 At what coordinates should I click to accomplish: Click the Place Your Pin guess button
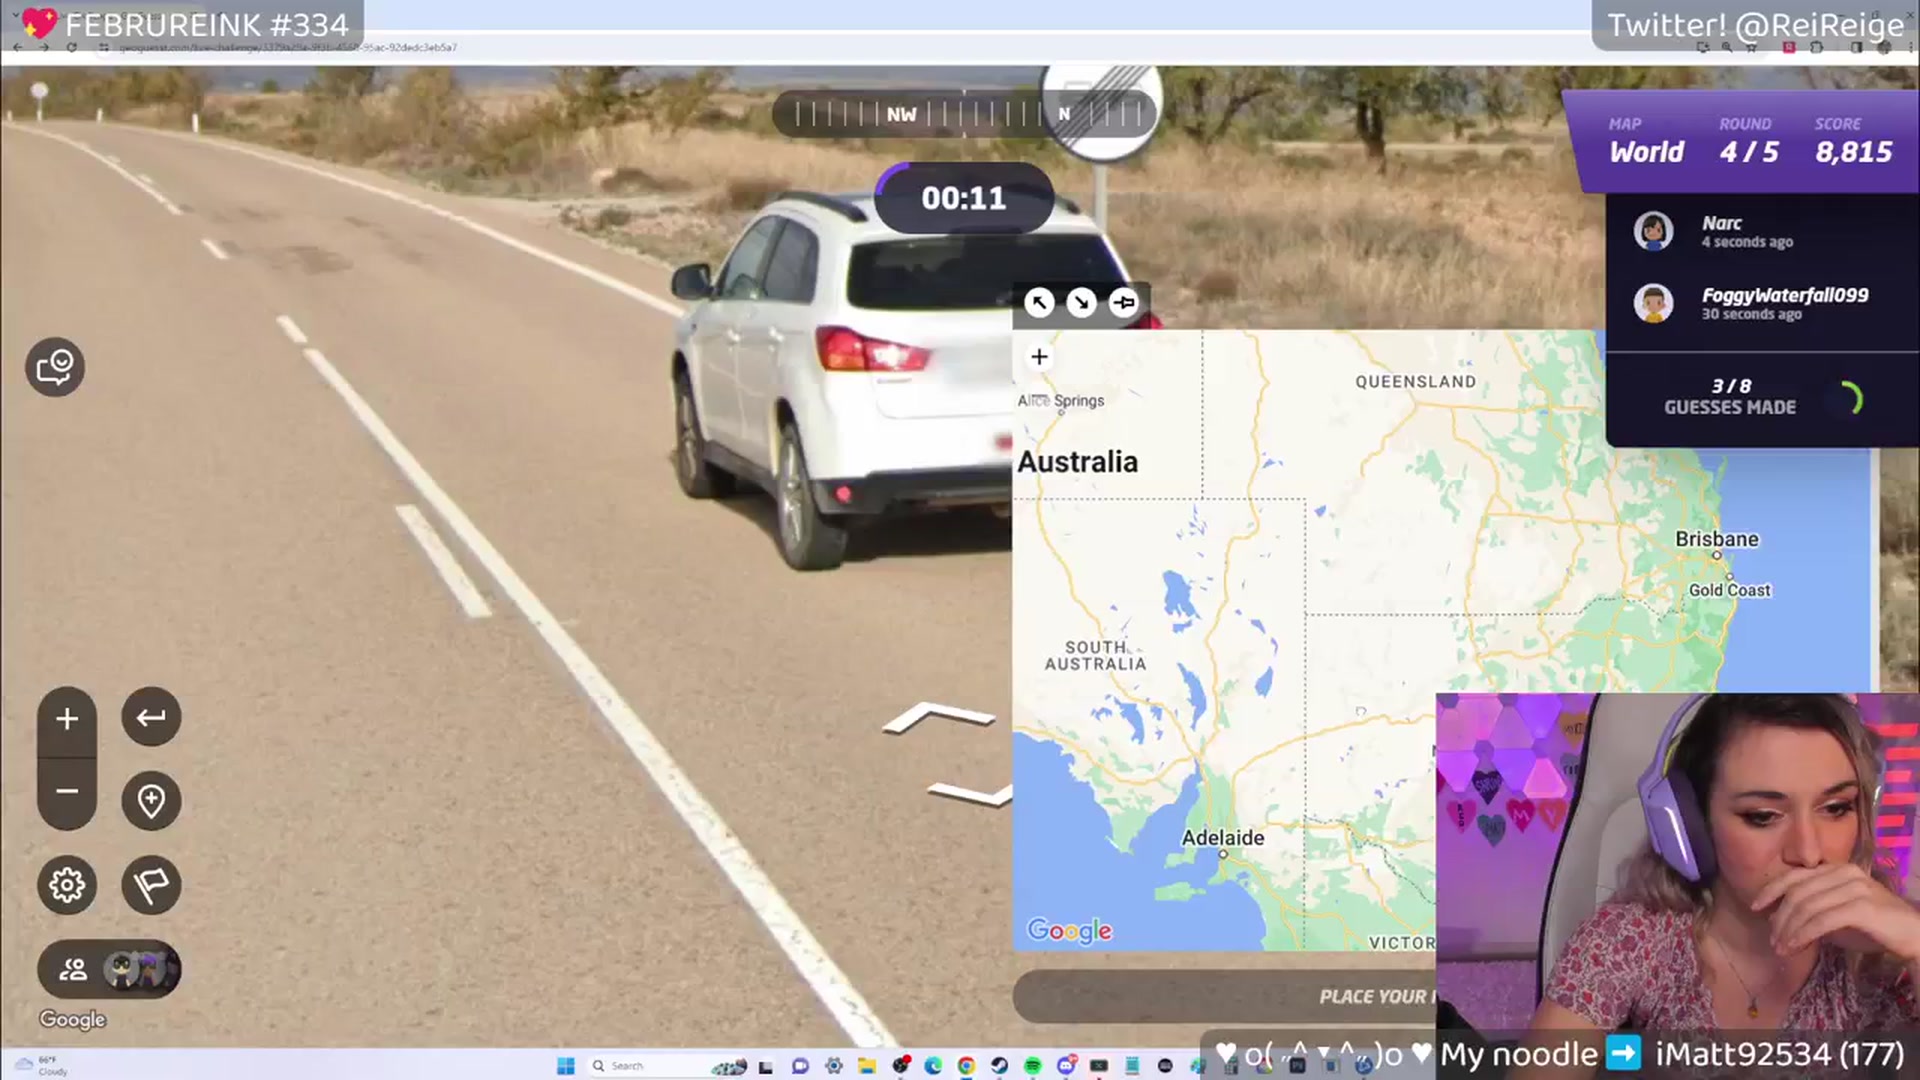coord(1225,996)
